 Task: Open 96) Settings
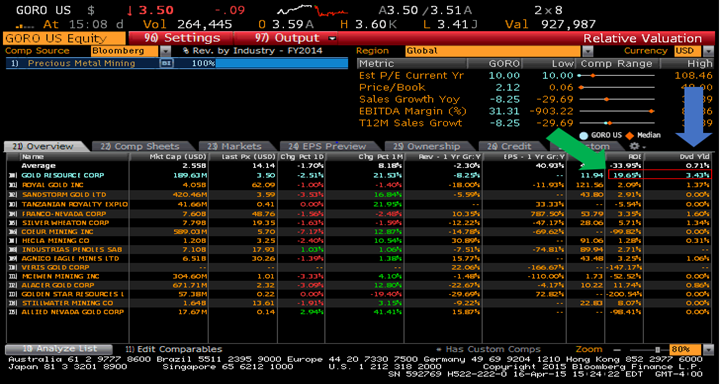point(181,39)
